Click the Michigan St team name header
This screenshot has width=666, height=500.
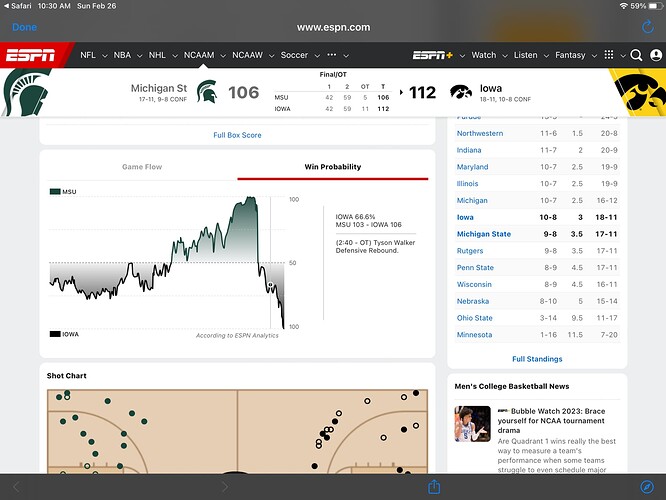[159, 88]
